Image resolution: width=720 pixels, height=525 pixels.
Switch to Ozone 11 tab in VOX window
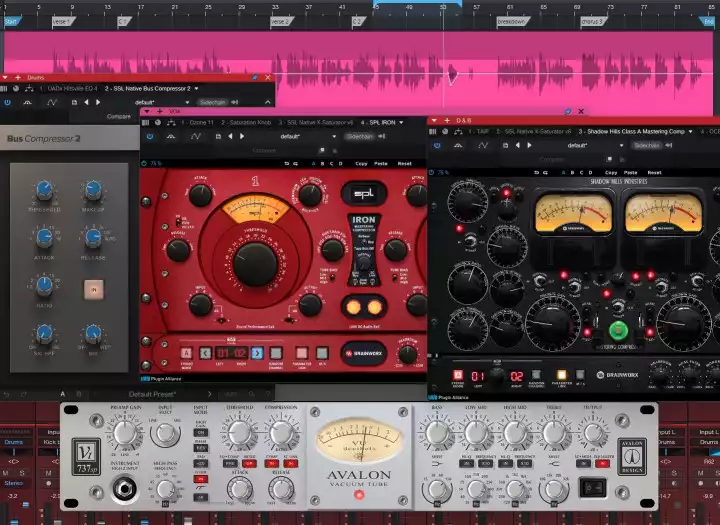click(x=197, y=123)
